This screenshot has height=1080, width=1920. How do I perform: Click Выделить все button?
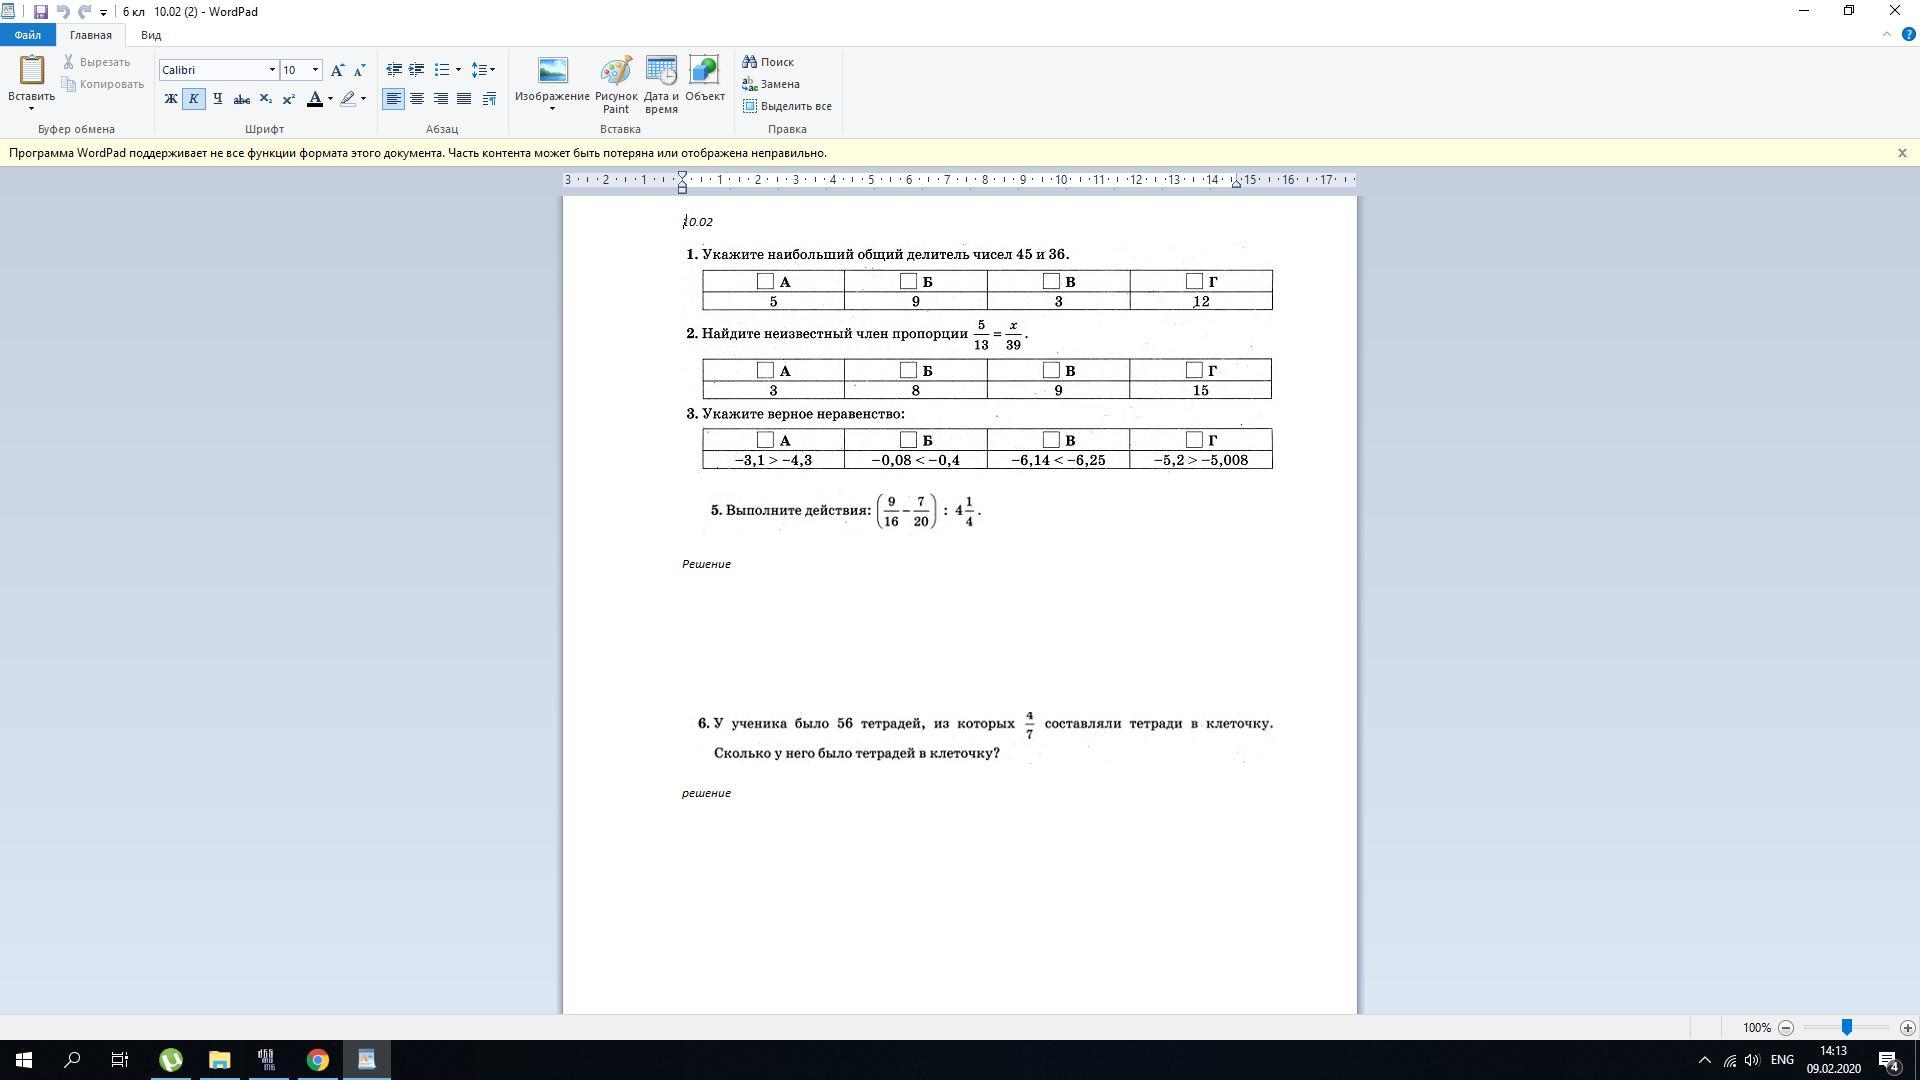pos(787,106)
